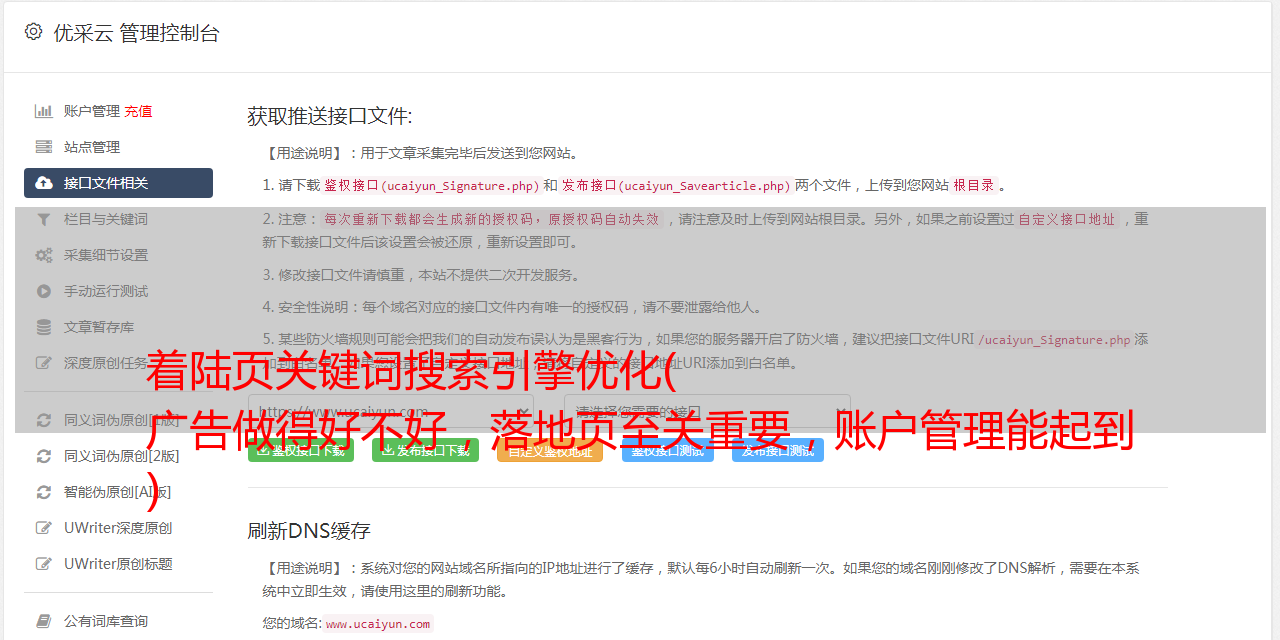Click the edit icon for 深度原创任务
1280x640 pixels.
(44, 363)
